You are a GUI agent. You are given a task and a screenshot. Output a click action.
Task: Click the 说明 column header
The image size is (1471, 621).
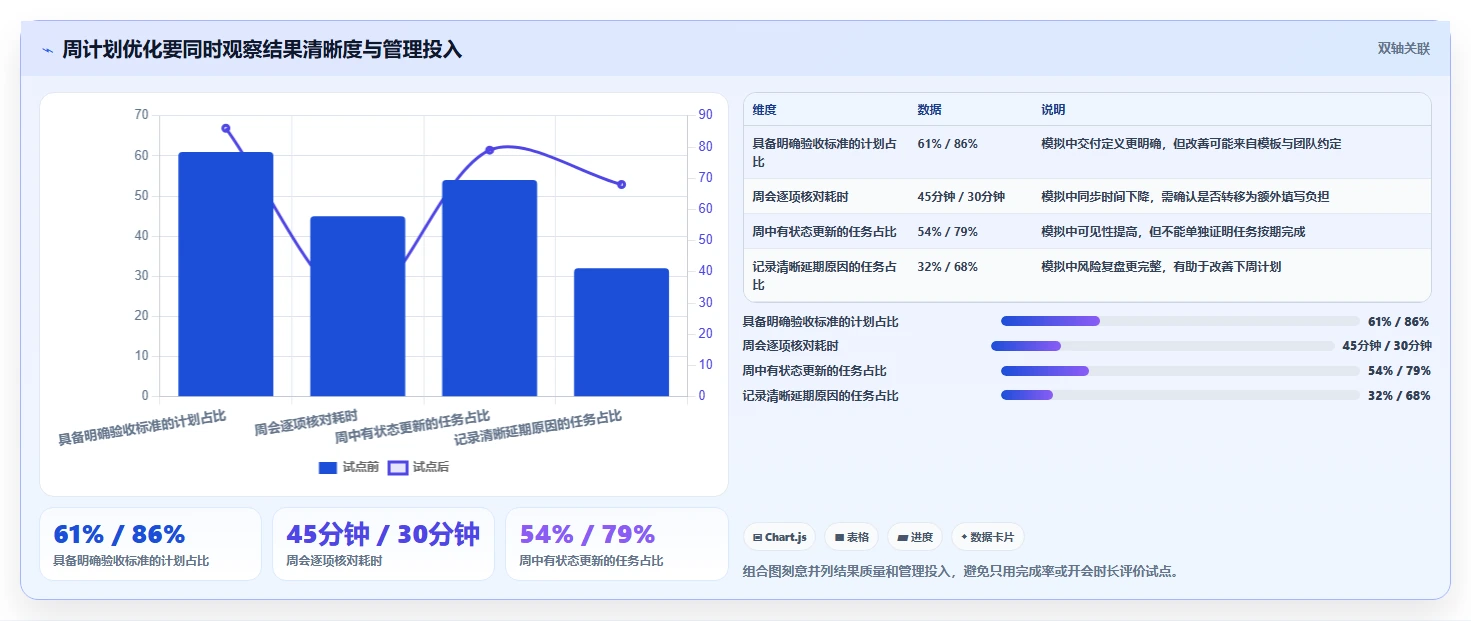[1053, 110]
